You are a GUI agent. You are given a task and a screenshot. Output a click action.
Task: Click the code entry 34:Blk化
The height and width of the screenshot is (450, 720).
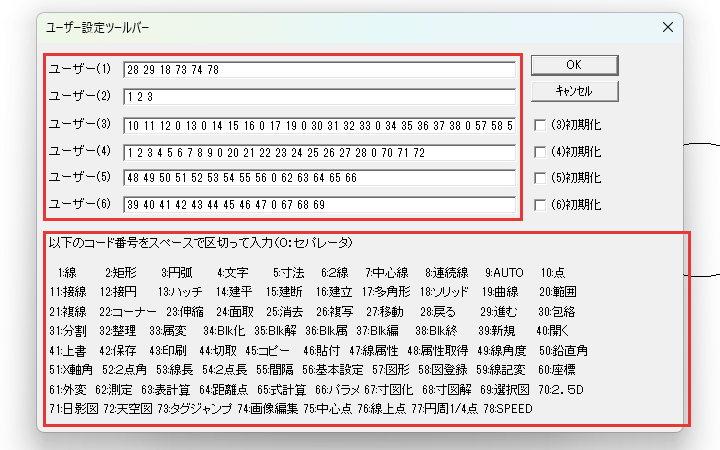[x=224, y=331]
